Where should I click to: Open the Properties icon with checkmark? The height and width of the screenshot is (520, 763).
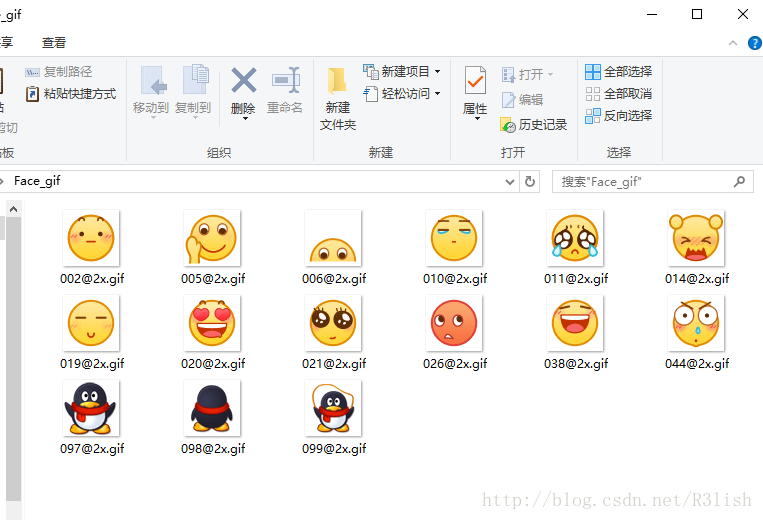(x=475, y=80)
